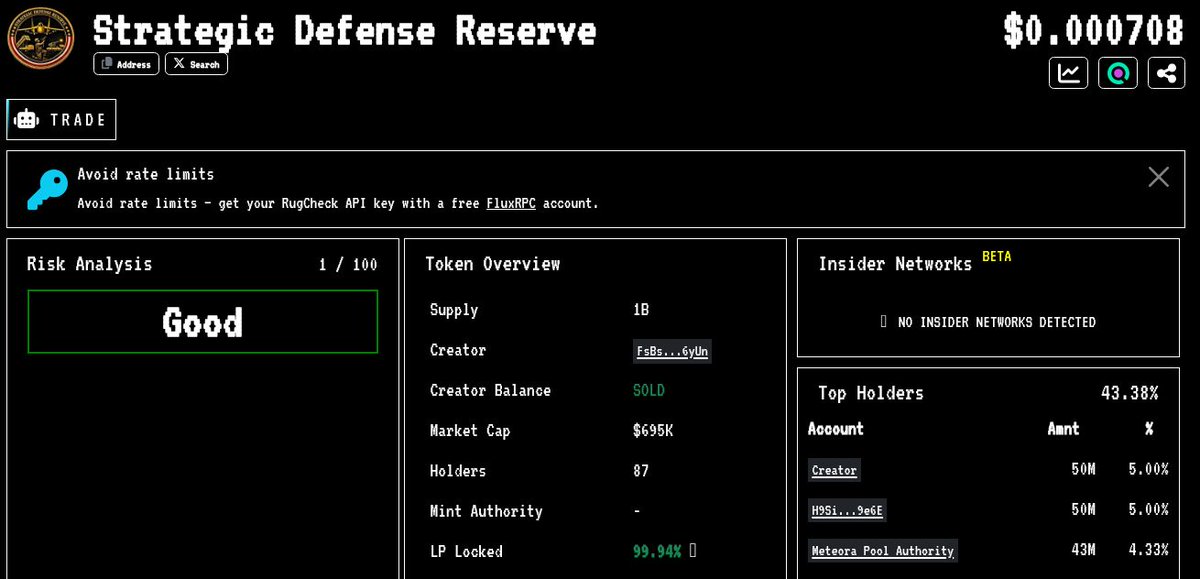
Task: Click the Strategic Defense Reserve title
Action: click(x=345, y=30)
